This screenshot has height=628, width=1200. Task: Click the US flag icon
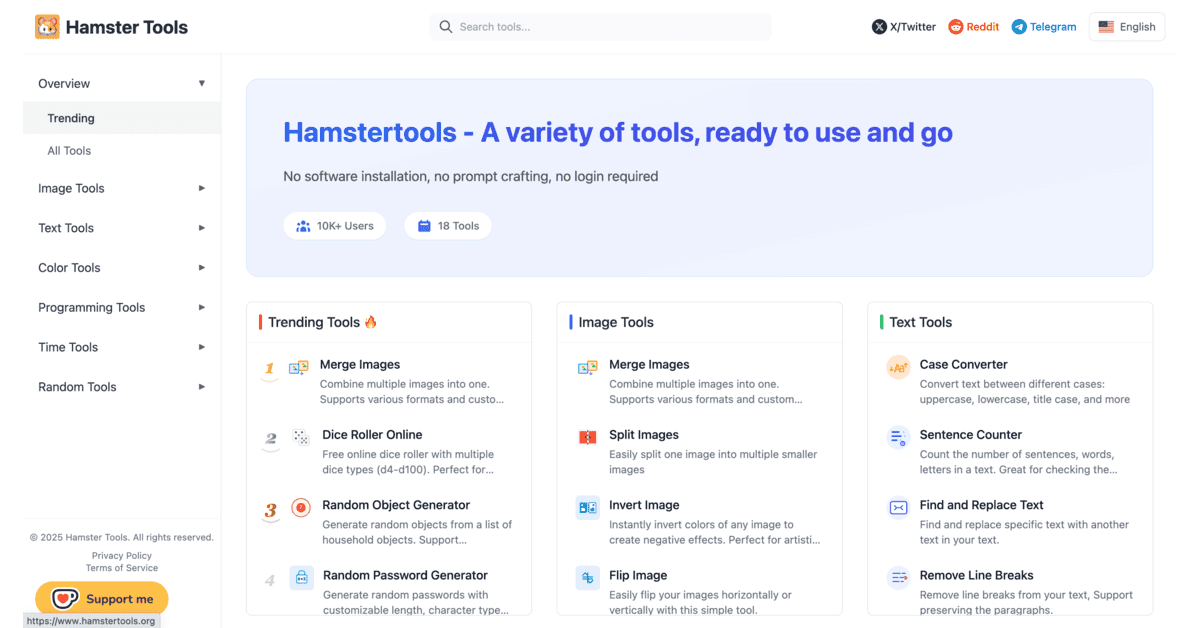(x=1106, y=27)
